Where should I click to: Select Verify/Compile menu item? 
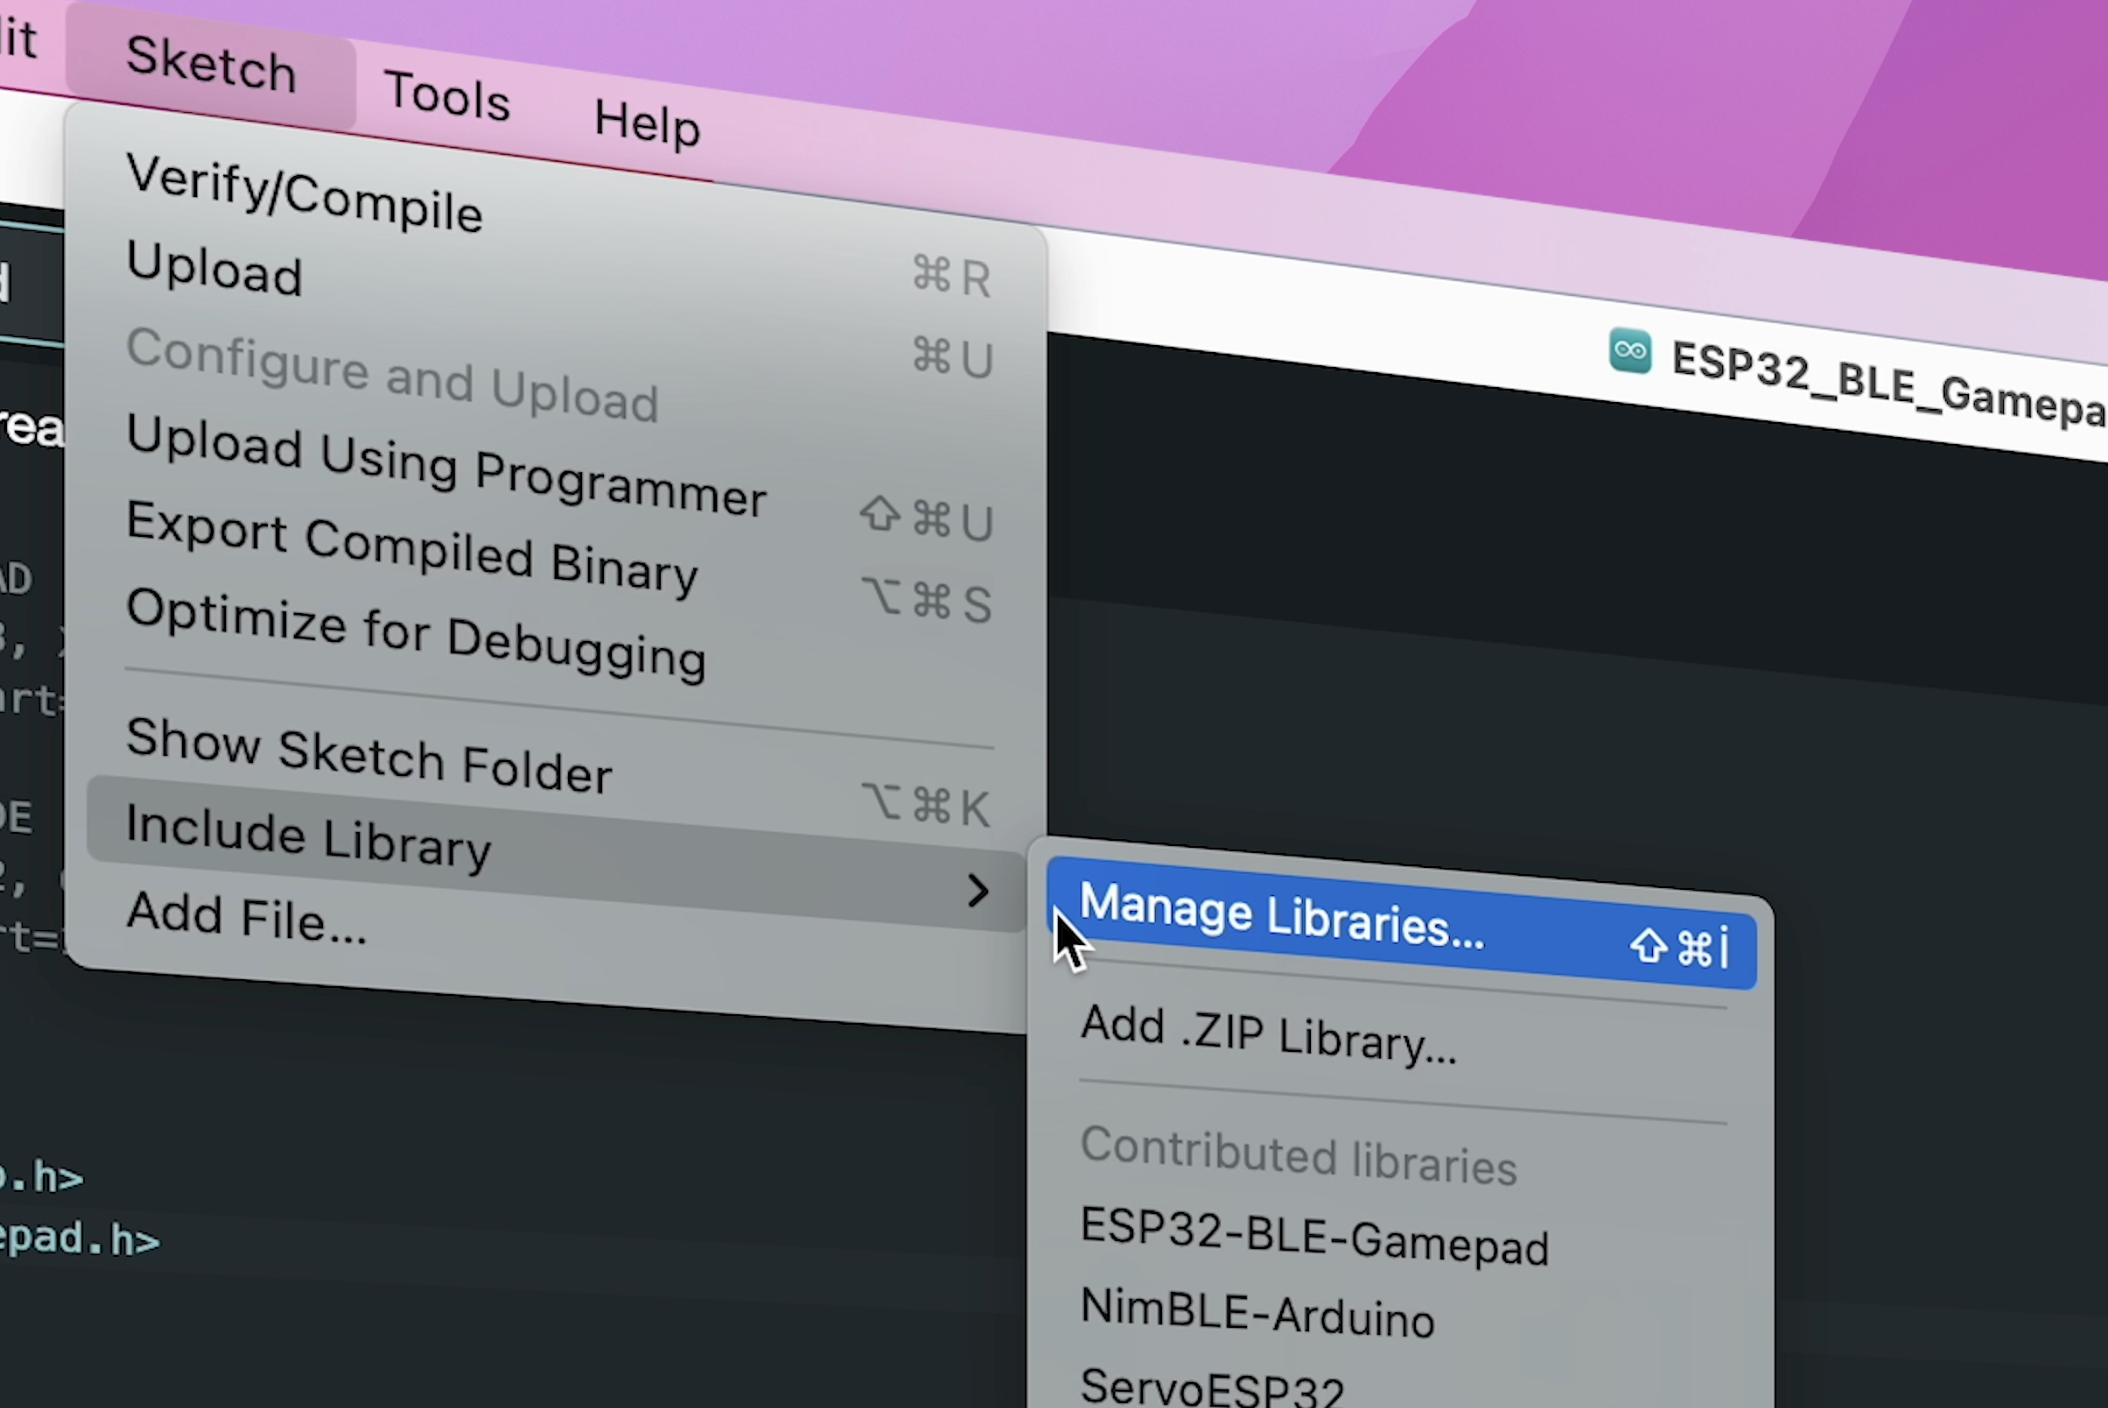(303, 193)
